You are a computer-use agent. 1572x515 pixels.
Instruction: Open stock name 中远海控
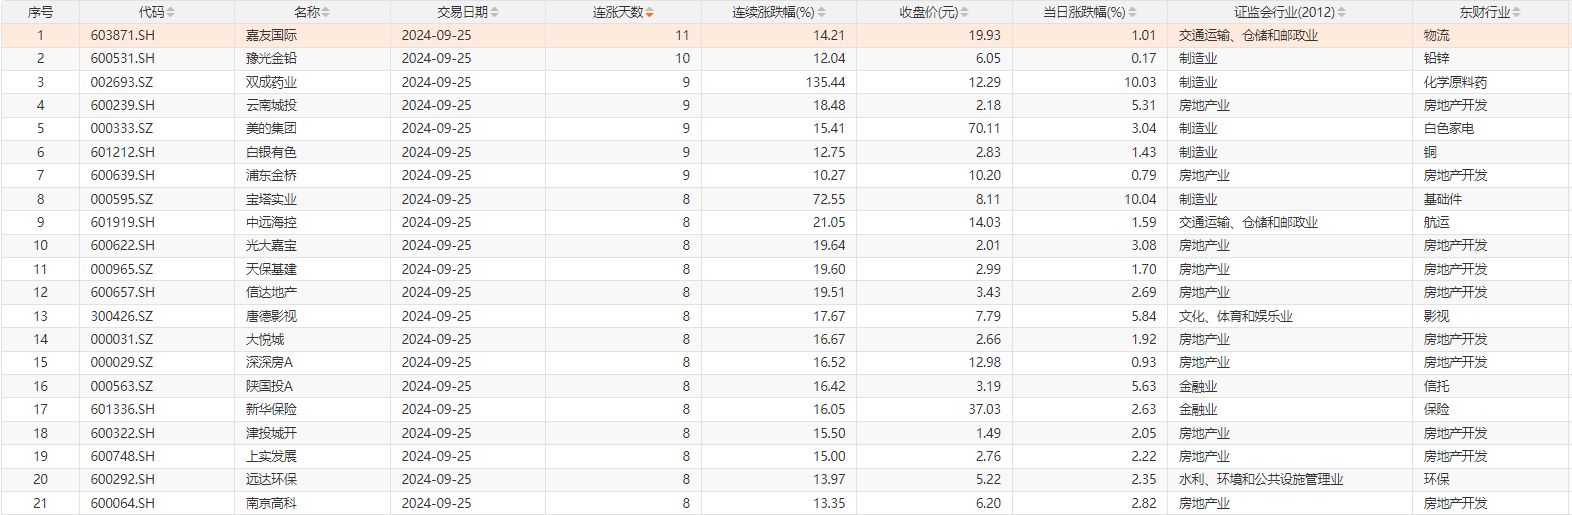pos(271,222)
